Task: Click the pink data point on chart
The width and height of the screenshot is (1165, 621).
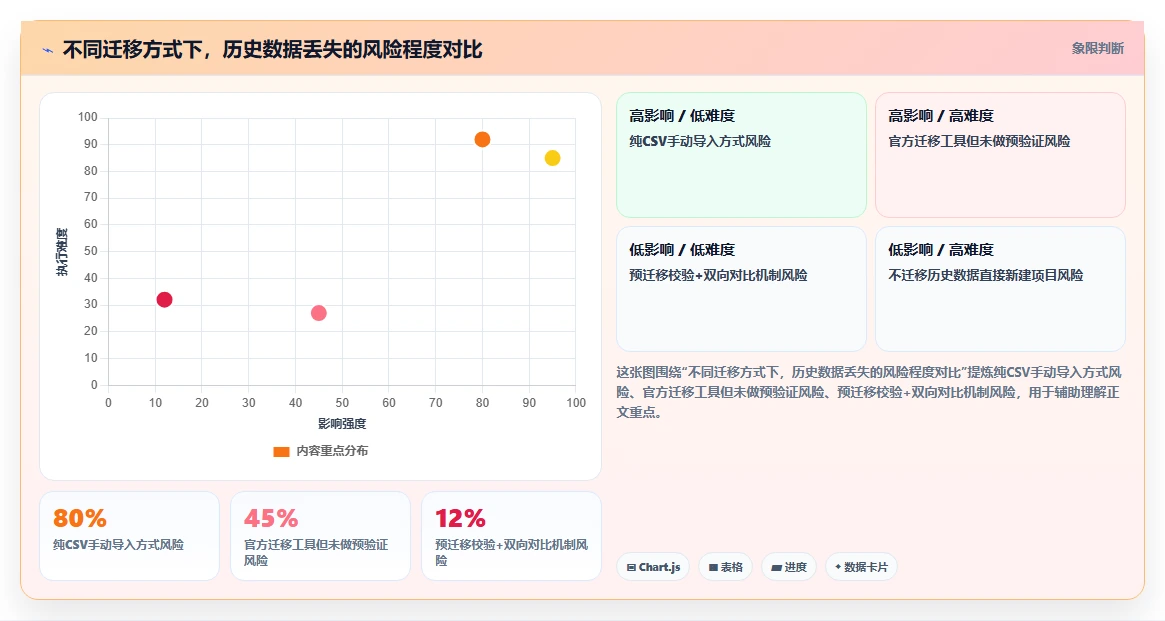Action: point(319,313)
